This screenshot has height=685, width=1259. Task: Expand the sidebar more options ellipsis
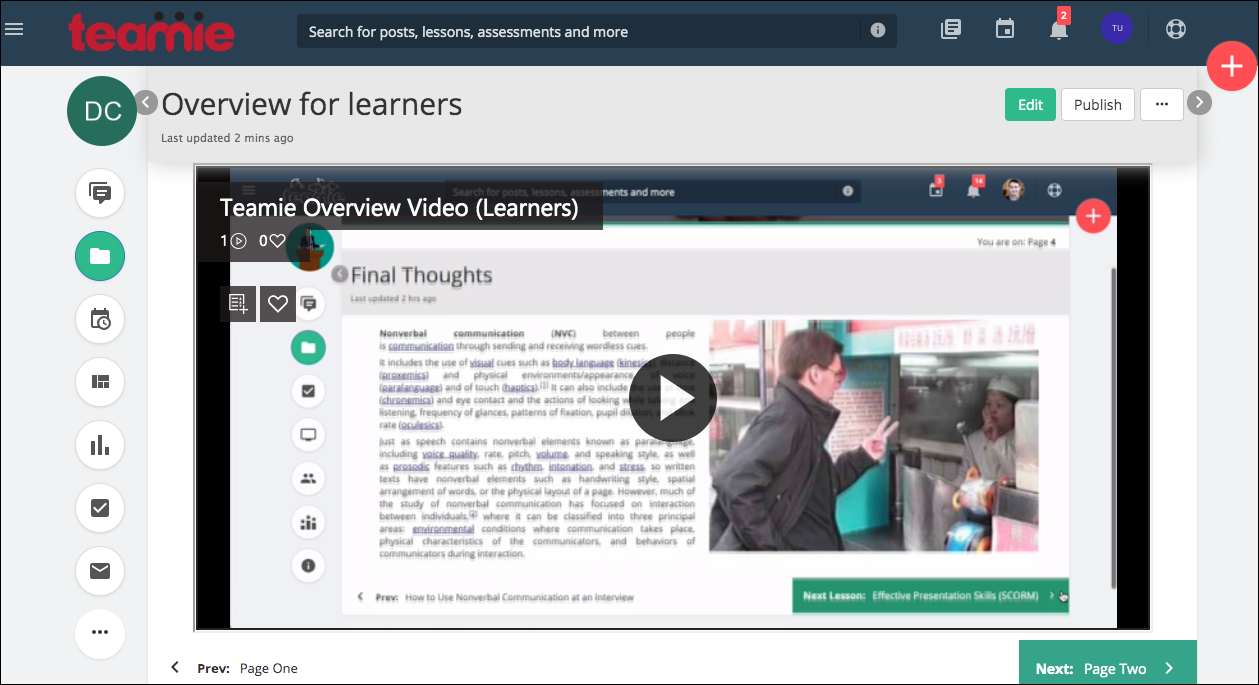click(100, 633)
